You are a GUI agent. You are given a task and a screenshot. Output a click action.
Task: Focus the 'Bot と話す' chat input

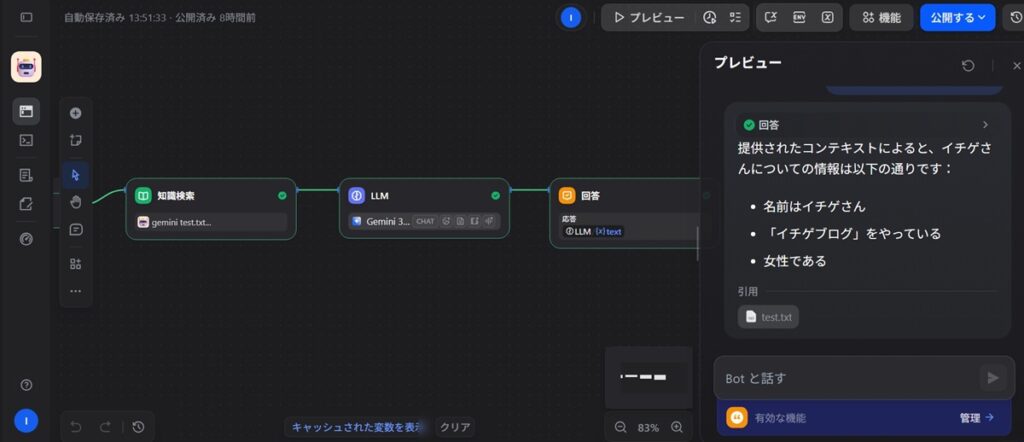[x=849, y=378]
